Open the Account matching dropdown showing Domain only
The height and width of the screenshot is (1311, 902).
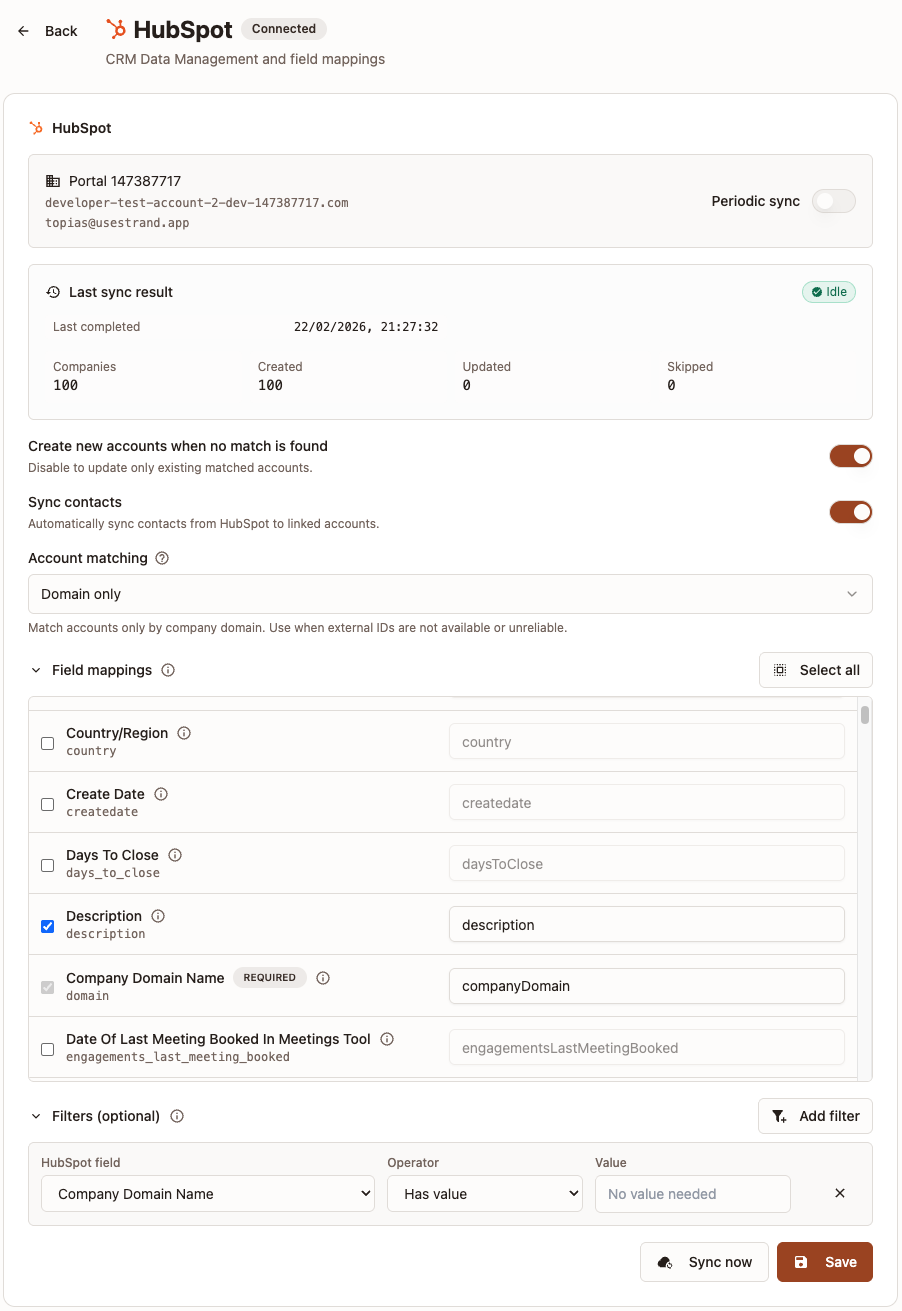click(450, 594)
